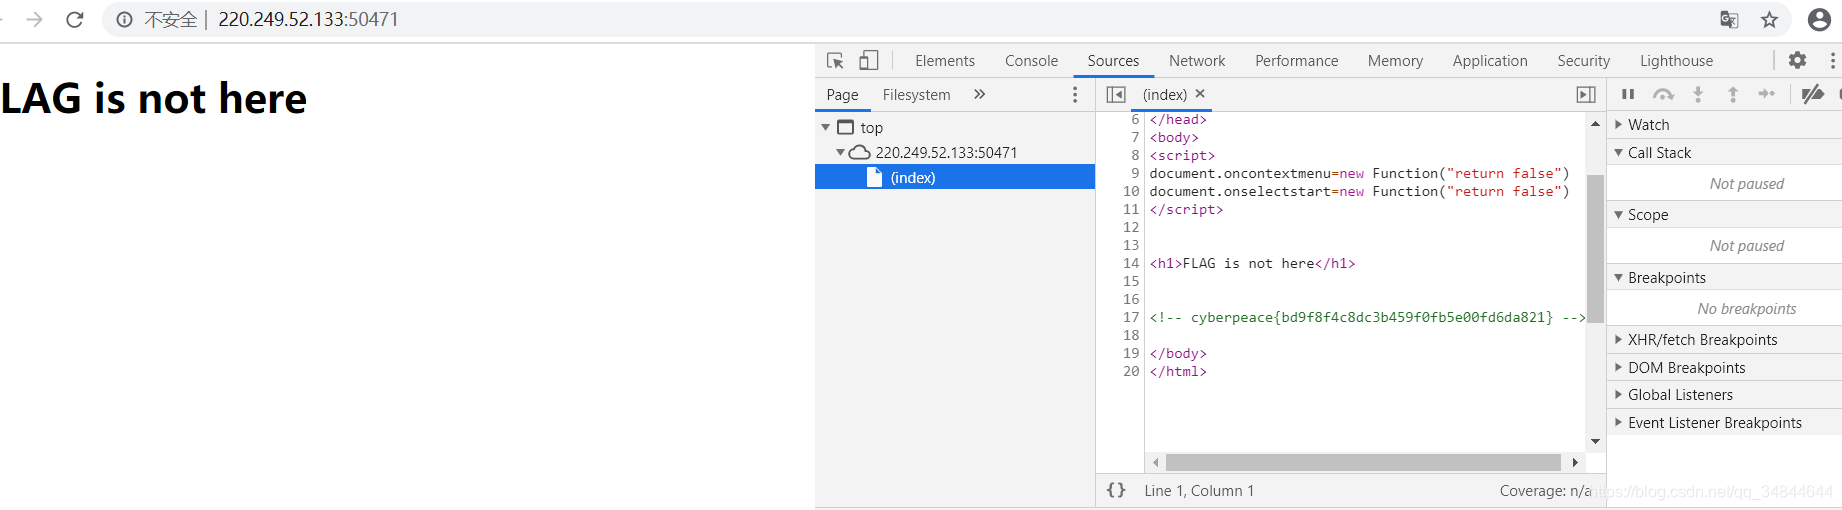The height and width of the screenshot is (510, 1842).
Task: Click scroll-down arrow of source editor
Action: (1595, 441)
